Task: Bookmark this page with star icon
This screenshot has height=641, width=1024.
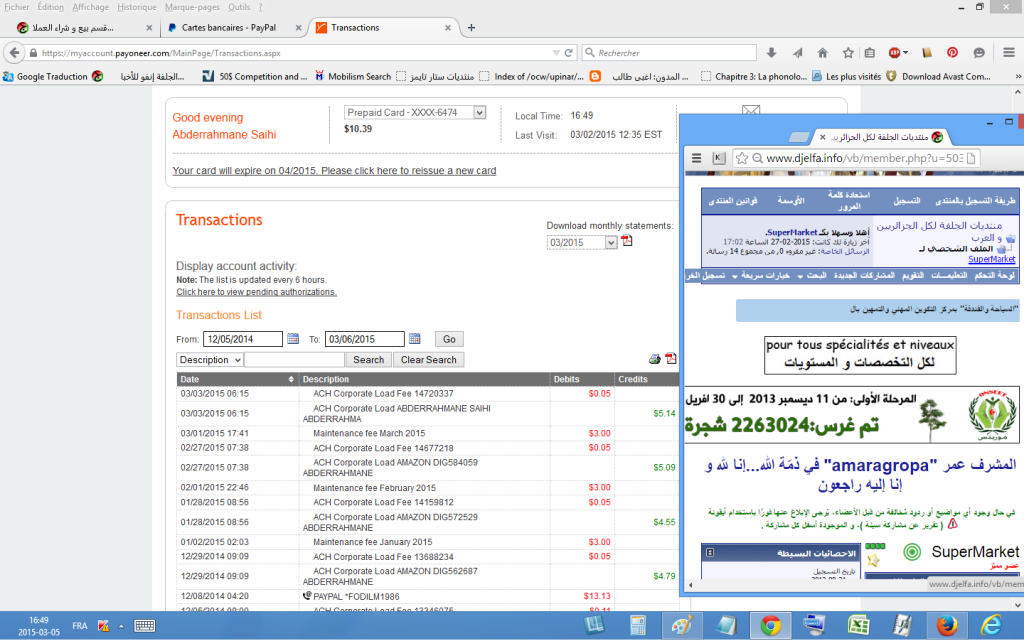Action: (x=848, y=53)
